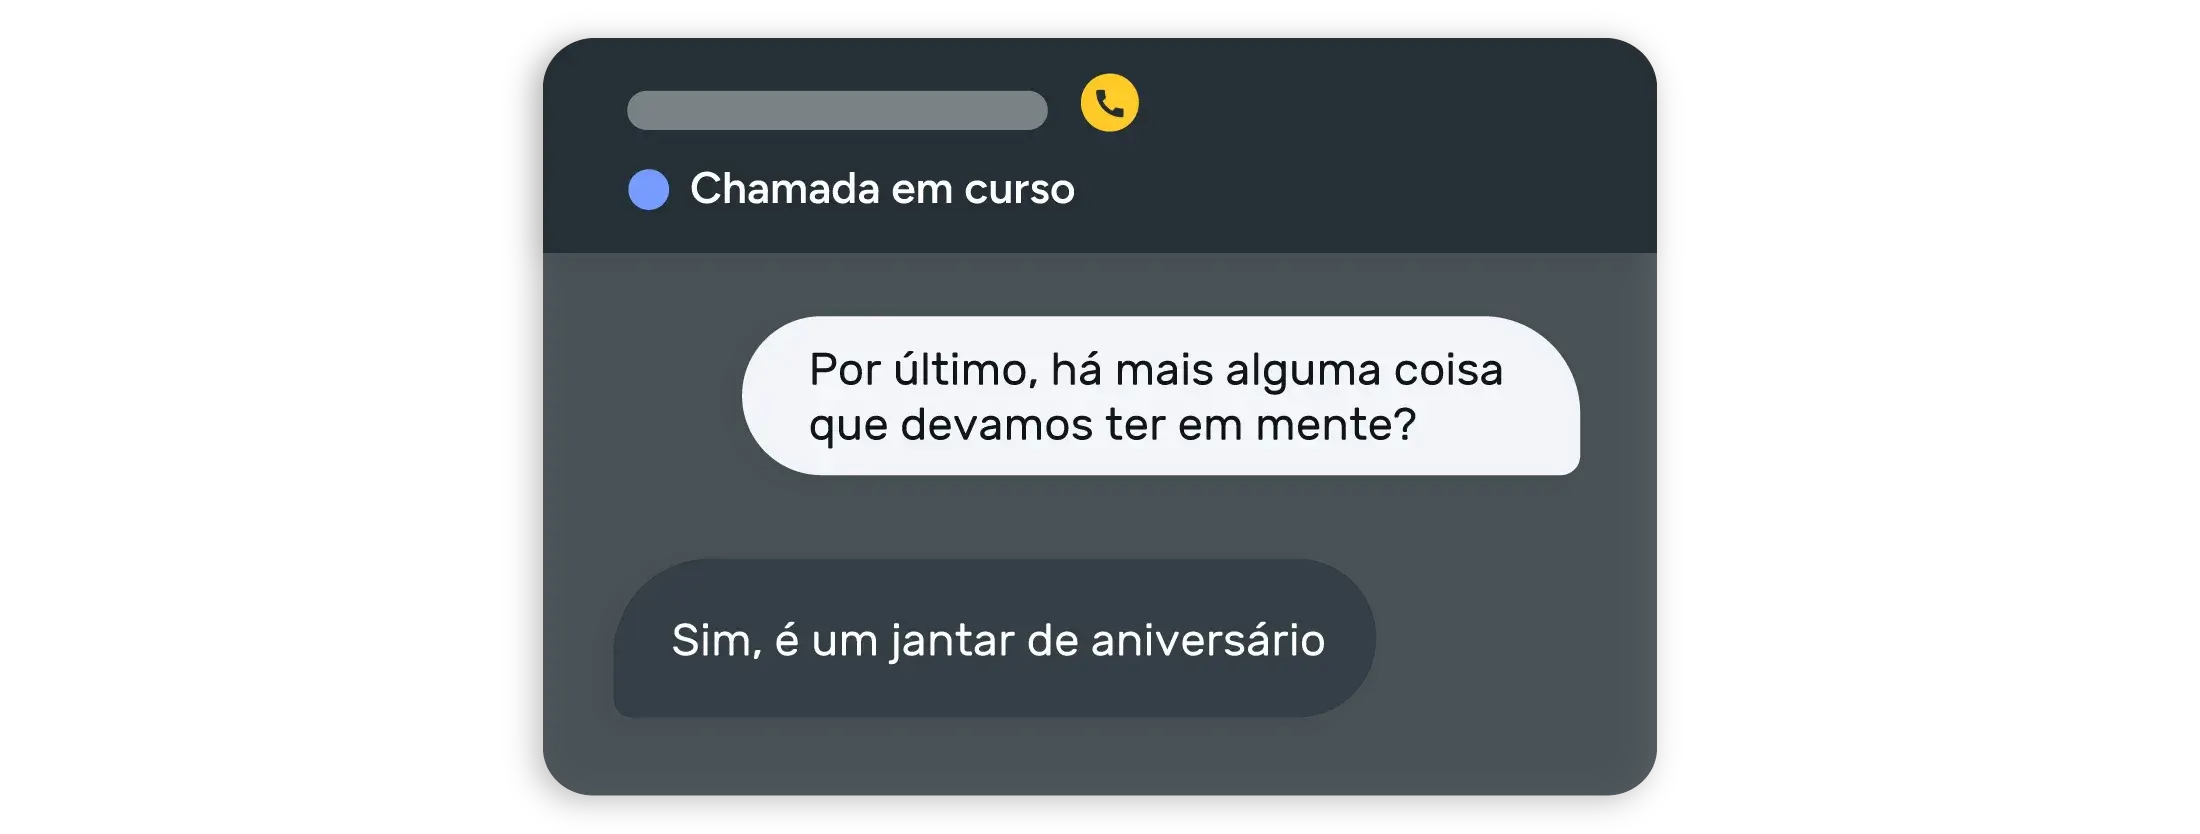
Task: Select the gray caller name placeholder bar
Action: point(837,110)
